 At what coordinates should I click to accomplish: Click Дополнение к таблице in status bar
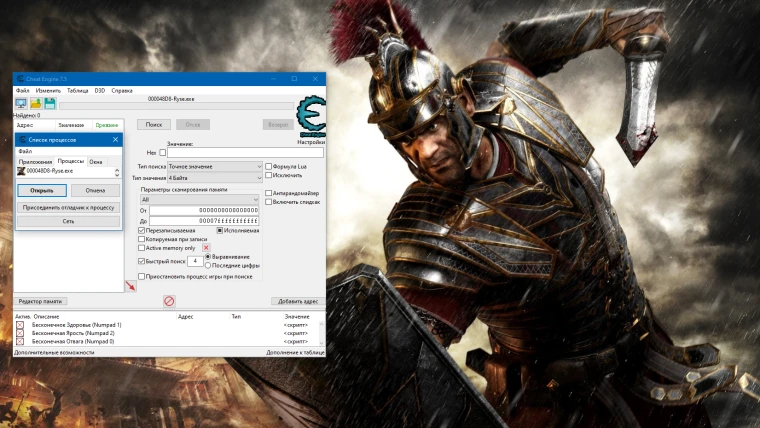click(295, 353)
